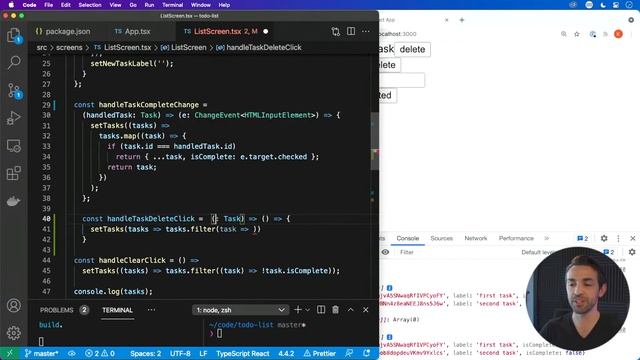640x360 pixels.
Task: Open the Explorer view in activity bar
Action: coord(14,36)
